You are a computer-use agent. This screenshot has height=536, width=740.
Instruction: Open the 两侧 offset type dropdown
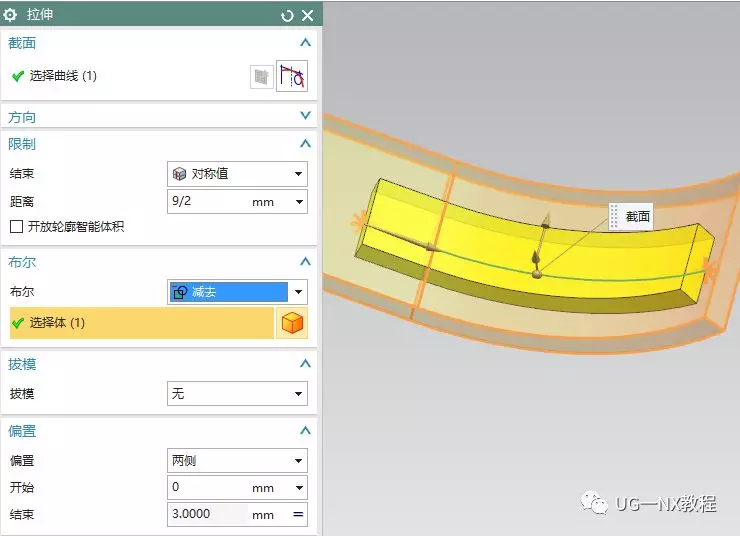(x=237, y=461)
